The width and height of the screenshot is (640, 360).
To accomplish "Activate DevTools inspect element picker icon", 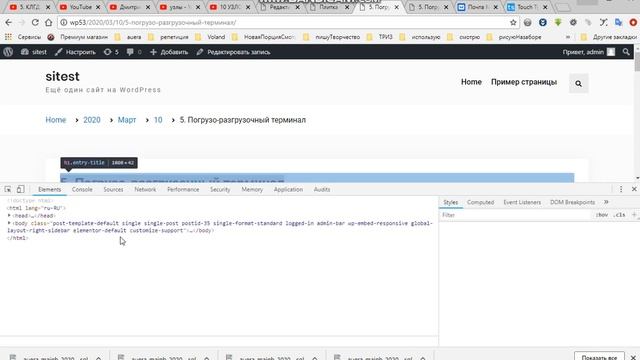I will pos(8,189).
